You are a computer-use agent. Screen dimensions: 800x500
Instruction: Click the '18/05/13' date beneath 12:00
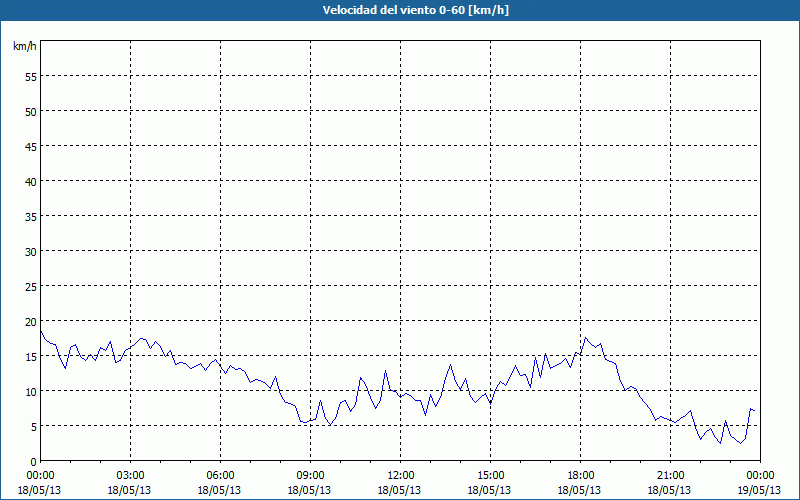click(x=399, y=490)
